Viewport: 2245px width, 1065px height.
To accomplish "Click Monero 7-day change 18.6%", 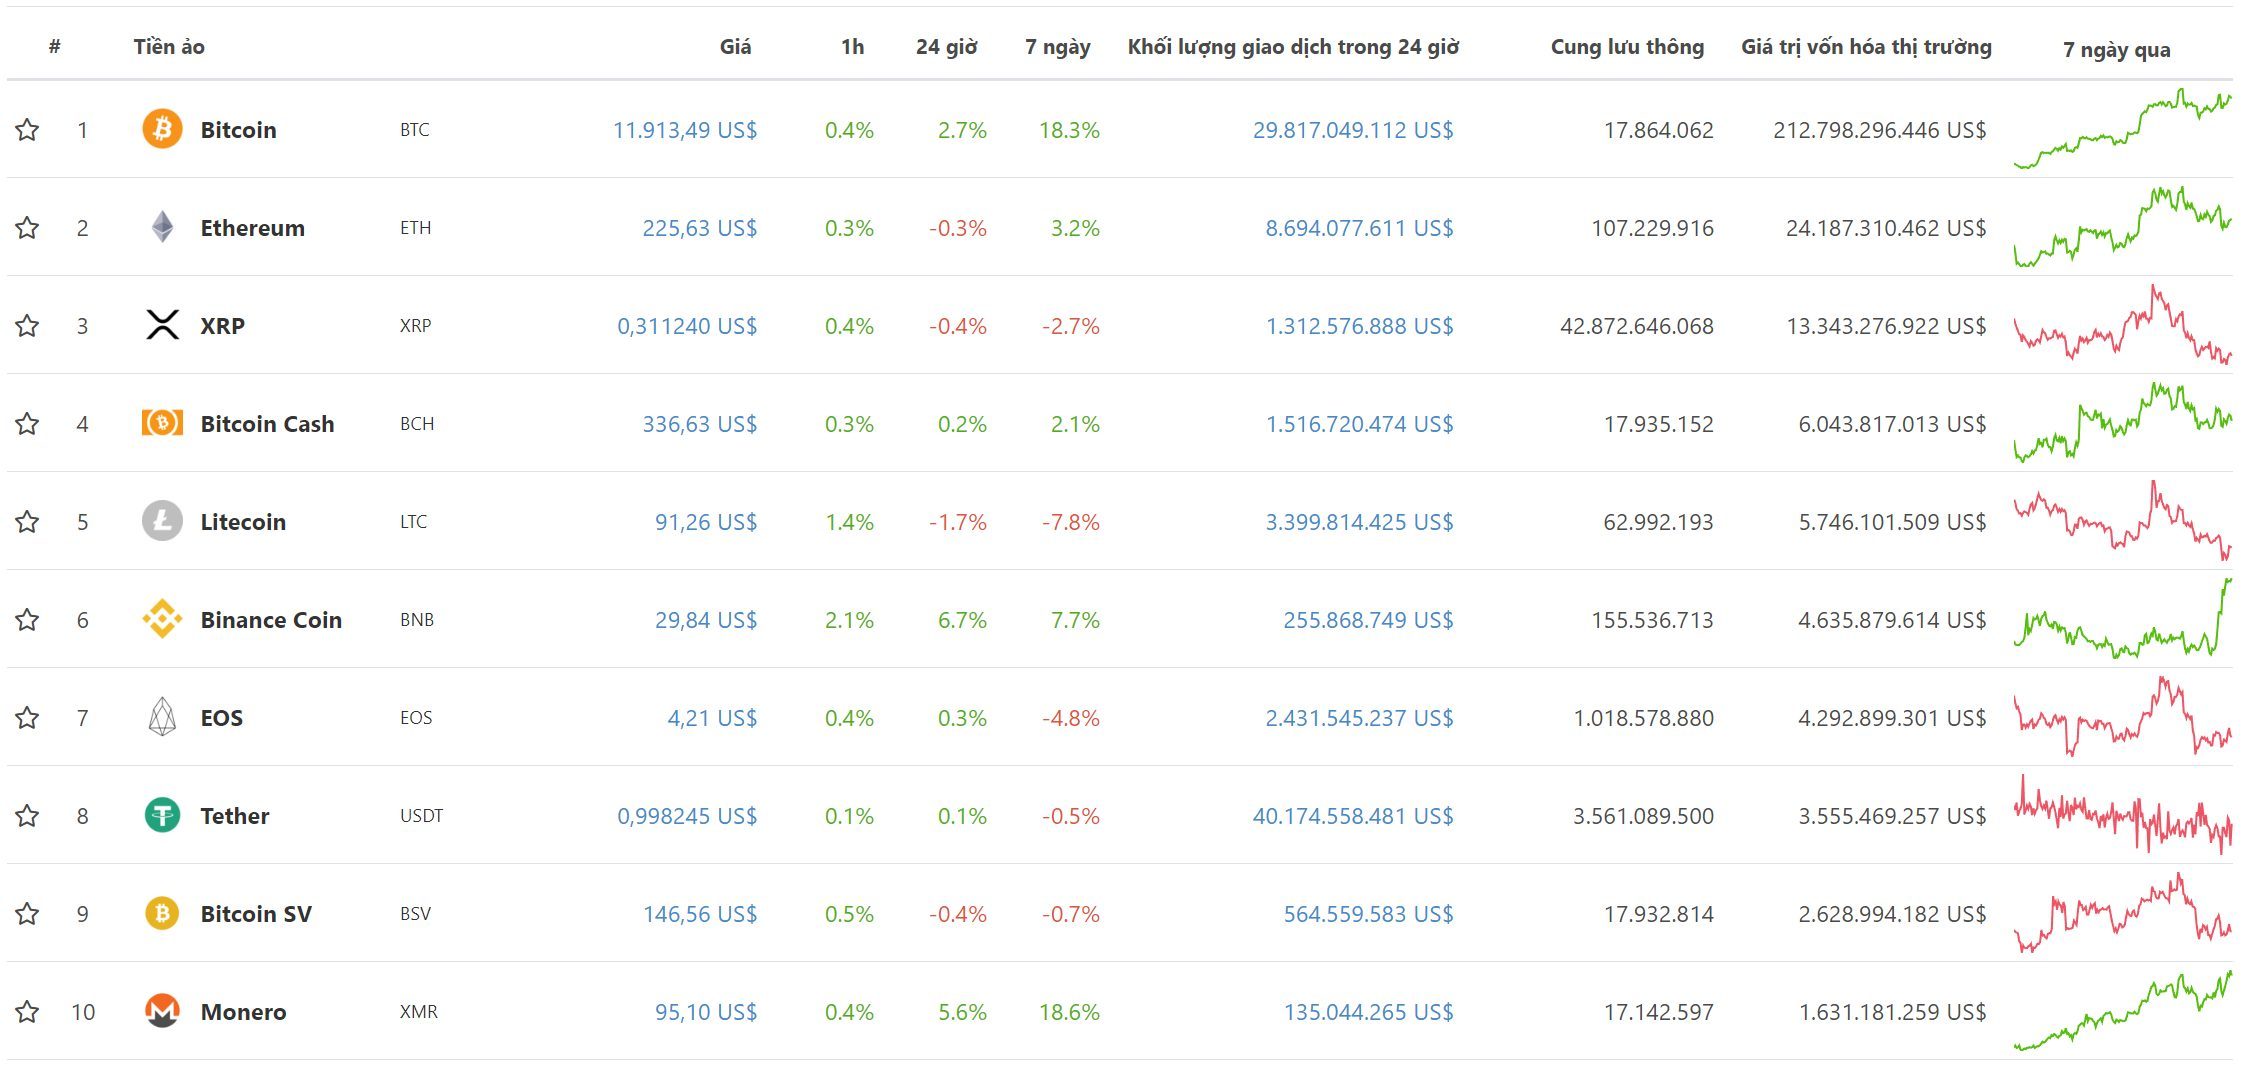I will pos(1069,1011).
